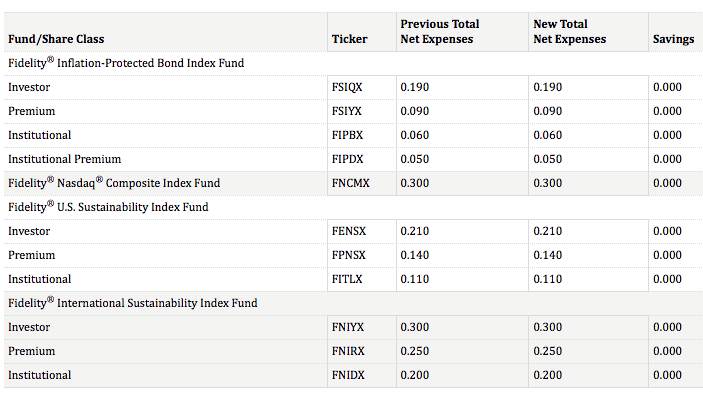Click the Institutional Premium share class row

[x=353, y=159]
